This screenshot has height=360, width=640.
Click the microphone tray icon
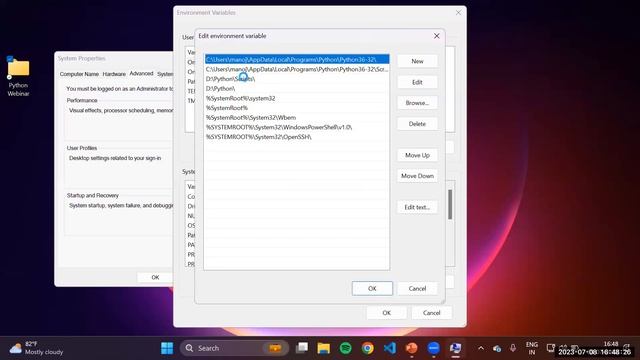point(513,348)
